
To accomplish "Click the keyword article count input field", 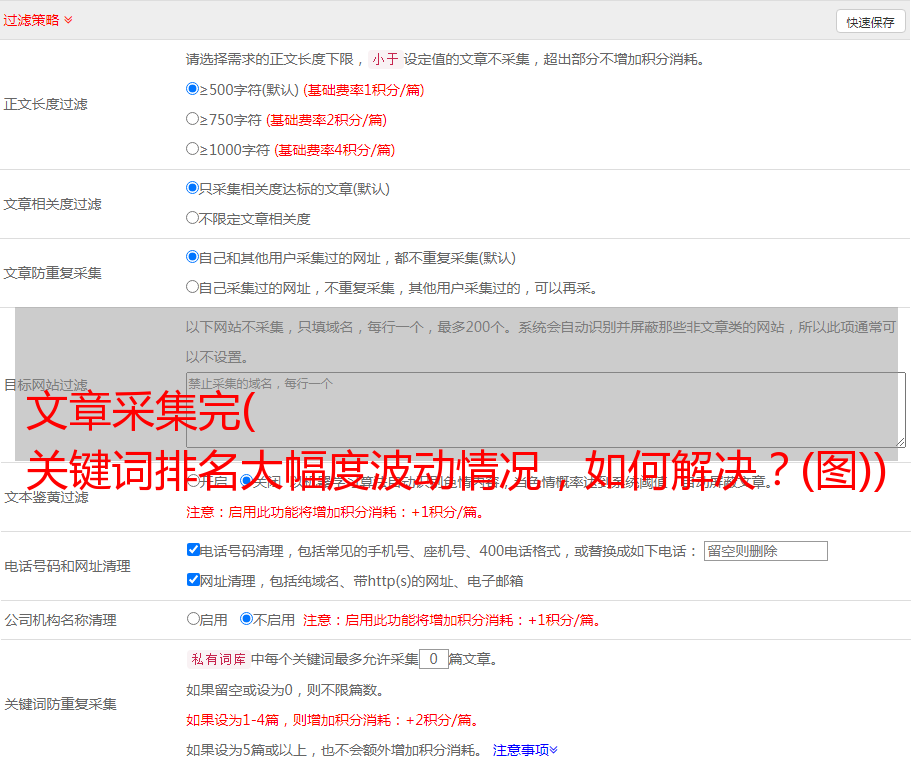I will (433, 659).
